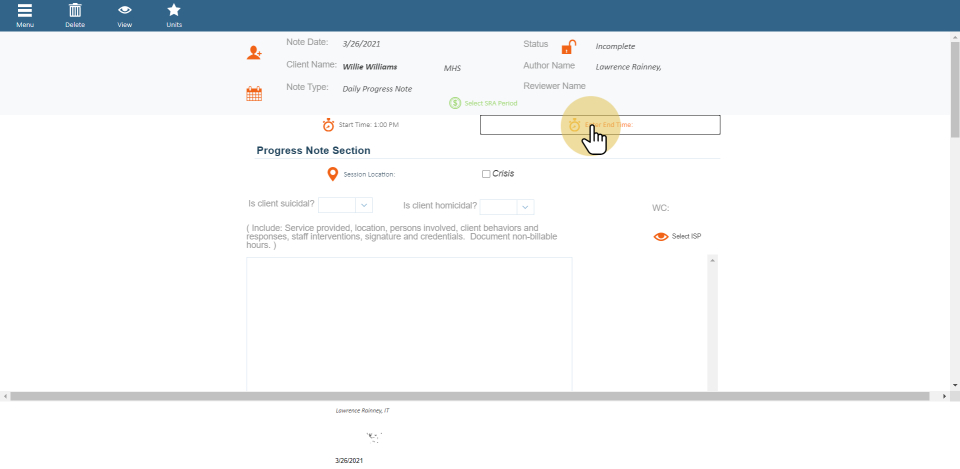Screen dimensions: 960x469
Task: Expand the 'Is client suicidal?' dropdown
Action: [364, 205]
